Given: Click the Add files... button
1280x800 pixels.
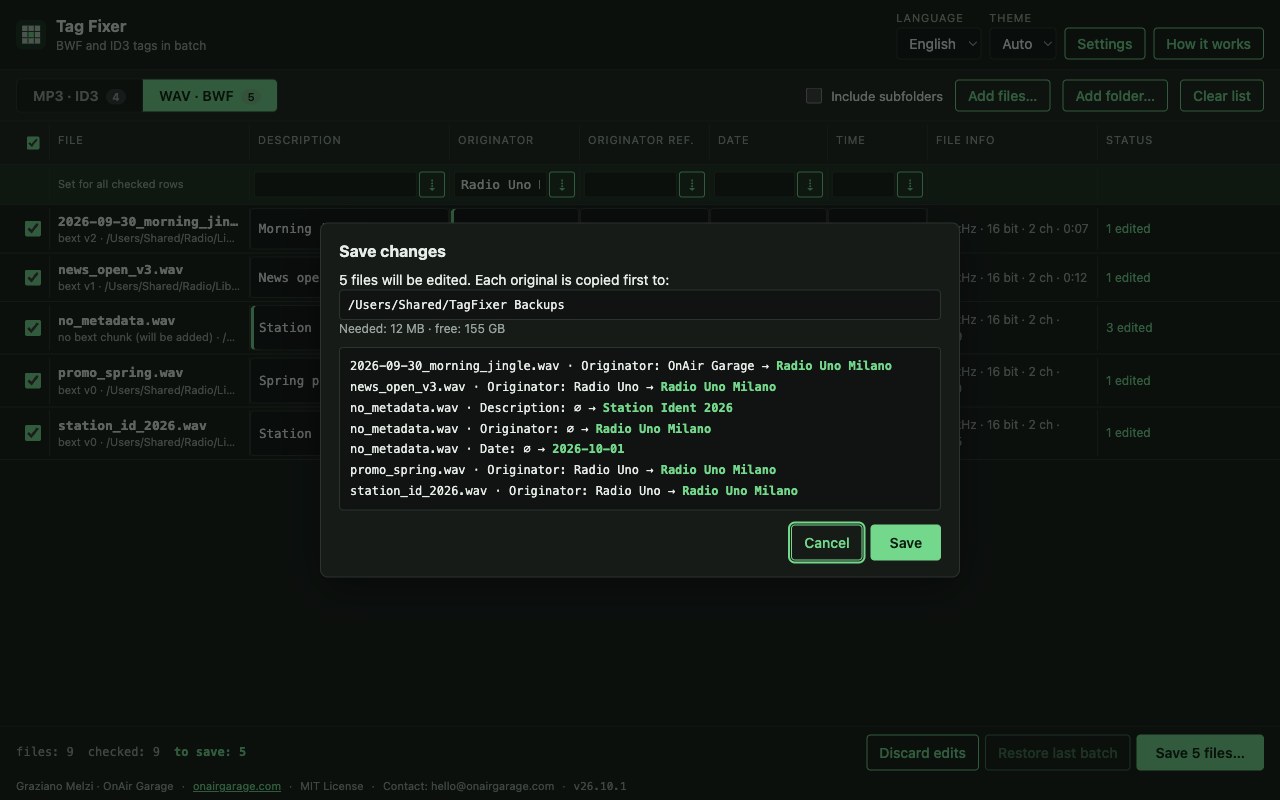Looking at the screenshot, I should [x=1002, y=96].
